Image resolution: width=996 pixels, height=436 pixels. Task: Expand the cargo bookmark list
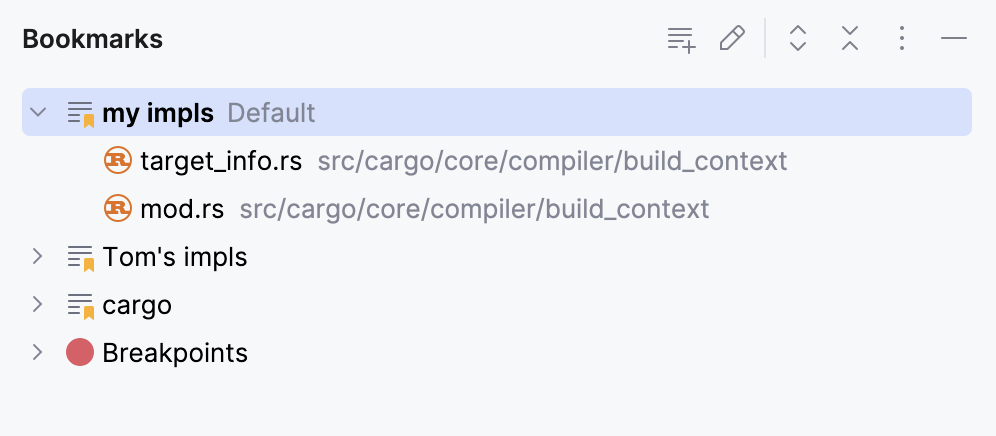point(38,305)
